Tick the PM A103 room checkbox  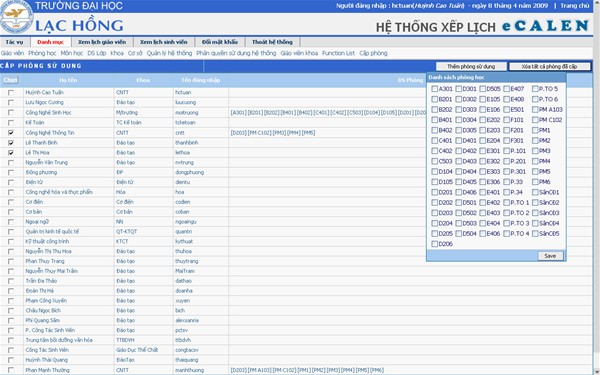click(535, 109)
